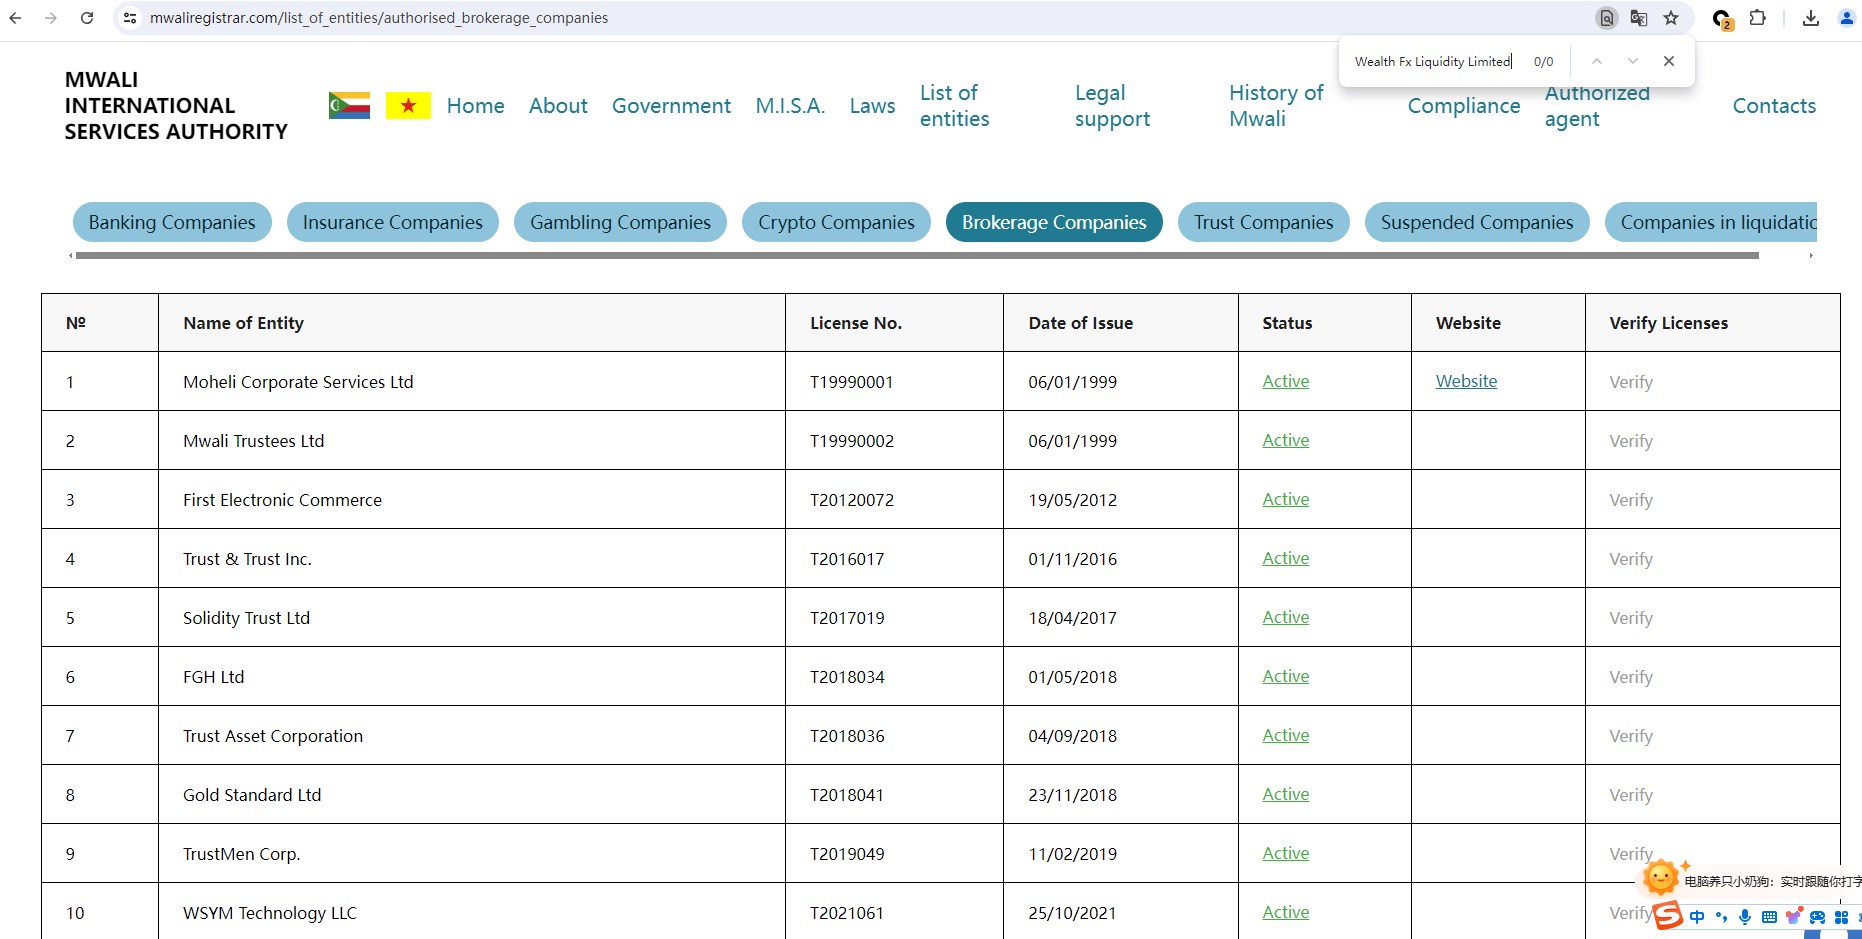Open the browser downloads icon
The image size is (1862, 939).
point(1811,18)
